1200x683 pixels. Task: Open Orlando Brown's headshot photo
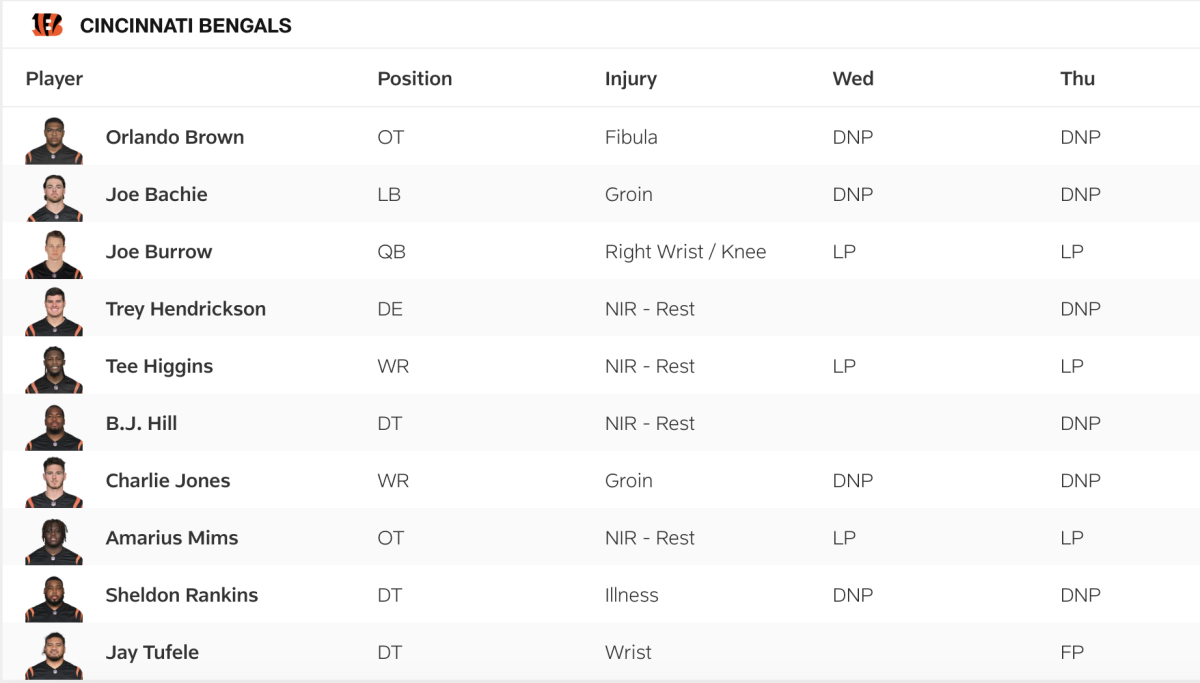point(54,140)
